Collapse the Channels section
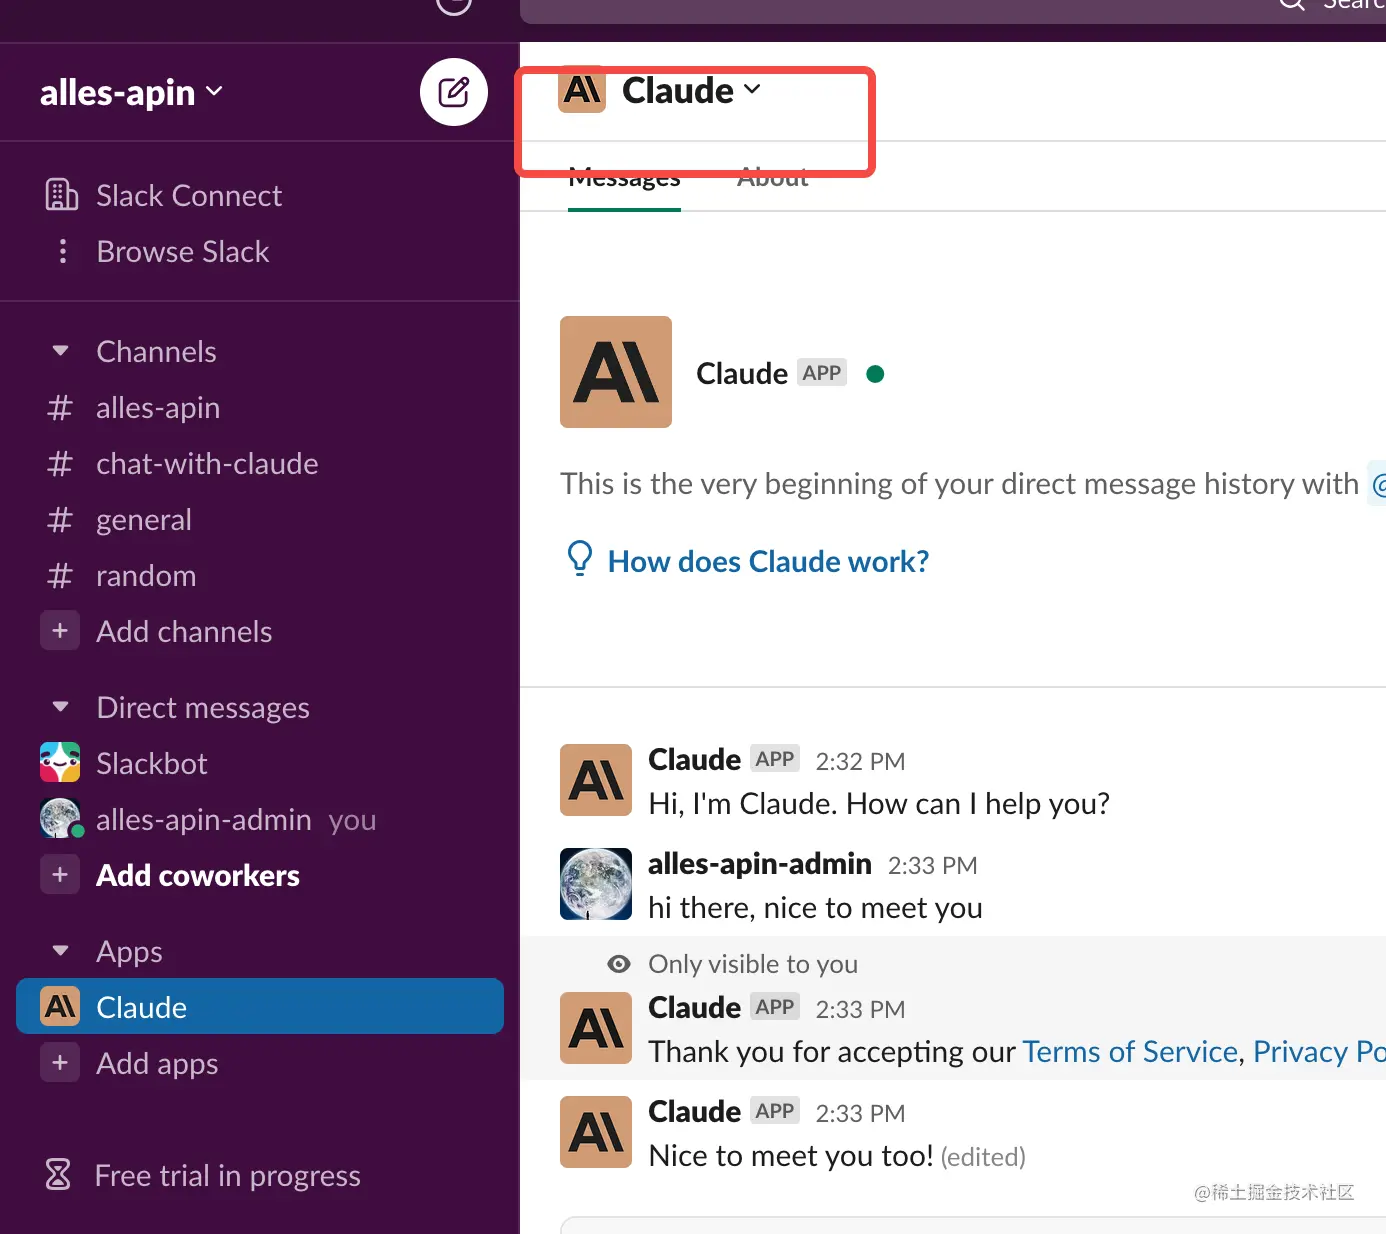This screenshot has width=1386, height=1234. (x=60, y=351)
